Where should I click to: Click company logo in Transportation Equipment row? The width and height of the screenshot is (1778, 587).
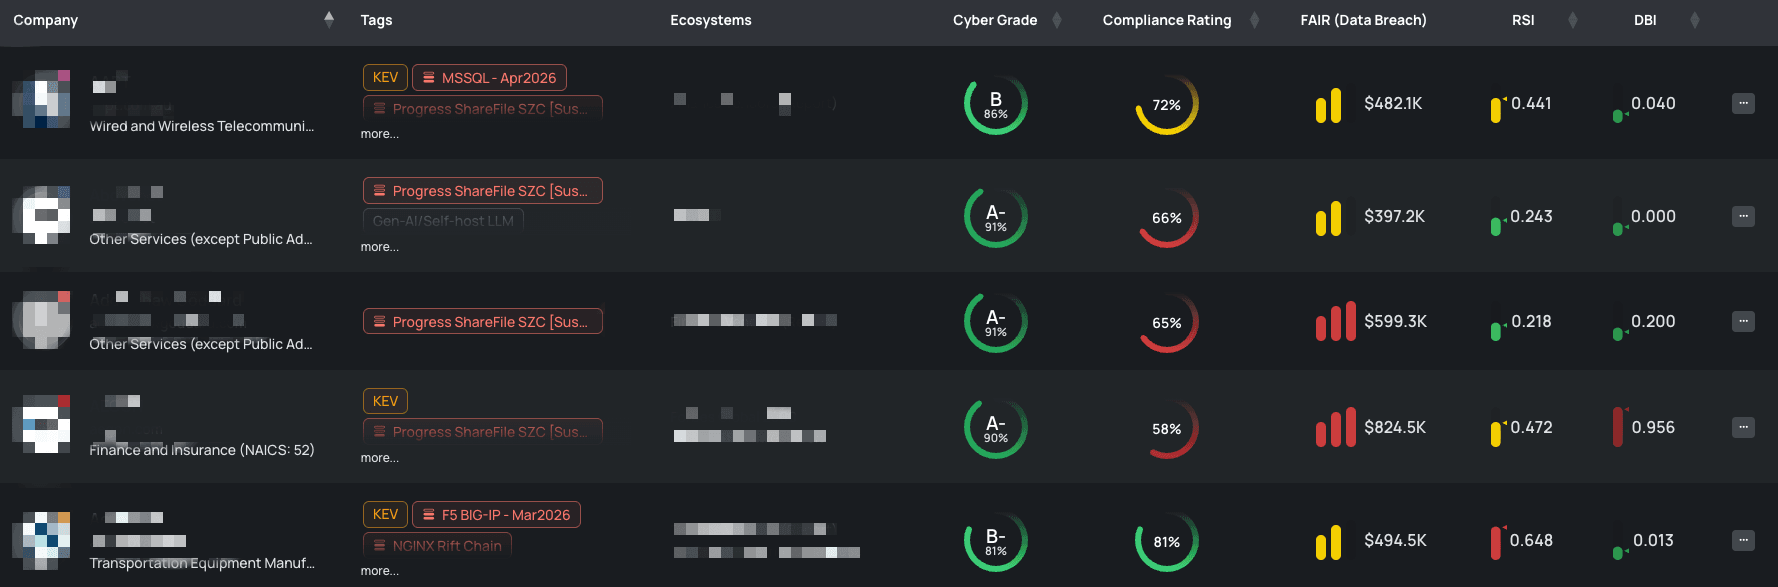[41, 541]
